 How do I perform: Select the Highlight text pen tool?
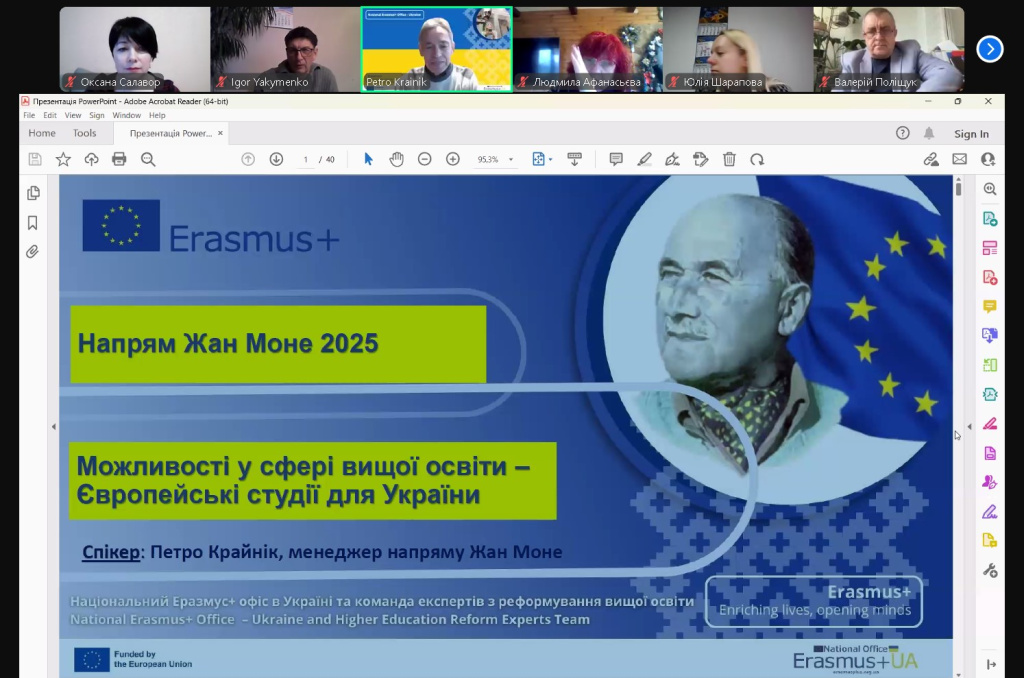click(645, 159)
